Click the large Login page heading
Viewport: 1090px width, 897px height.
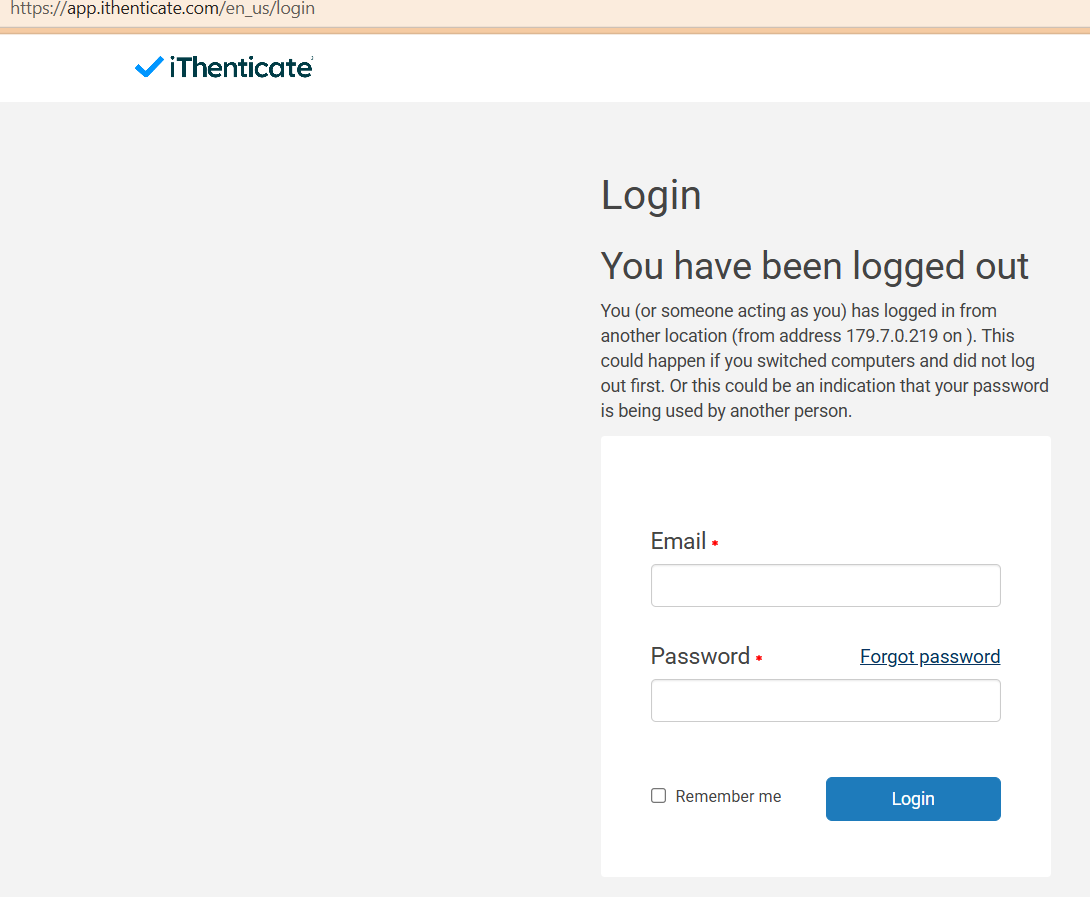(651, 195)
